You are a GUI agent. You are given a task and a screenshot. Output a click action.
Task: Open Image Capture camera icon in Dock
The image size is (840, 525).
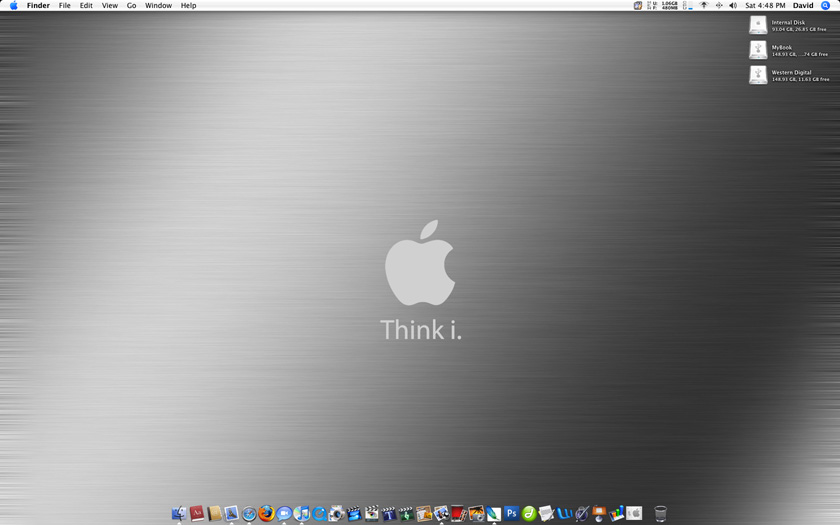[336, 514]
